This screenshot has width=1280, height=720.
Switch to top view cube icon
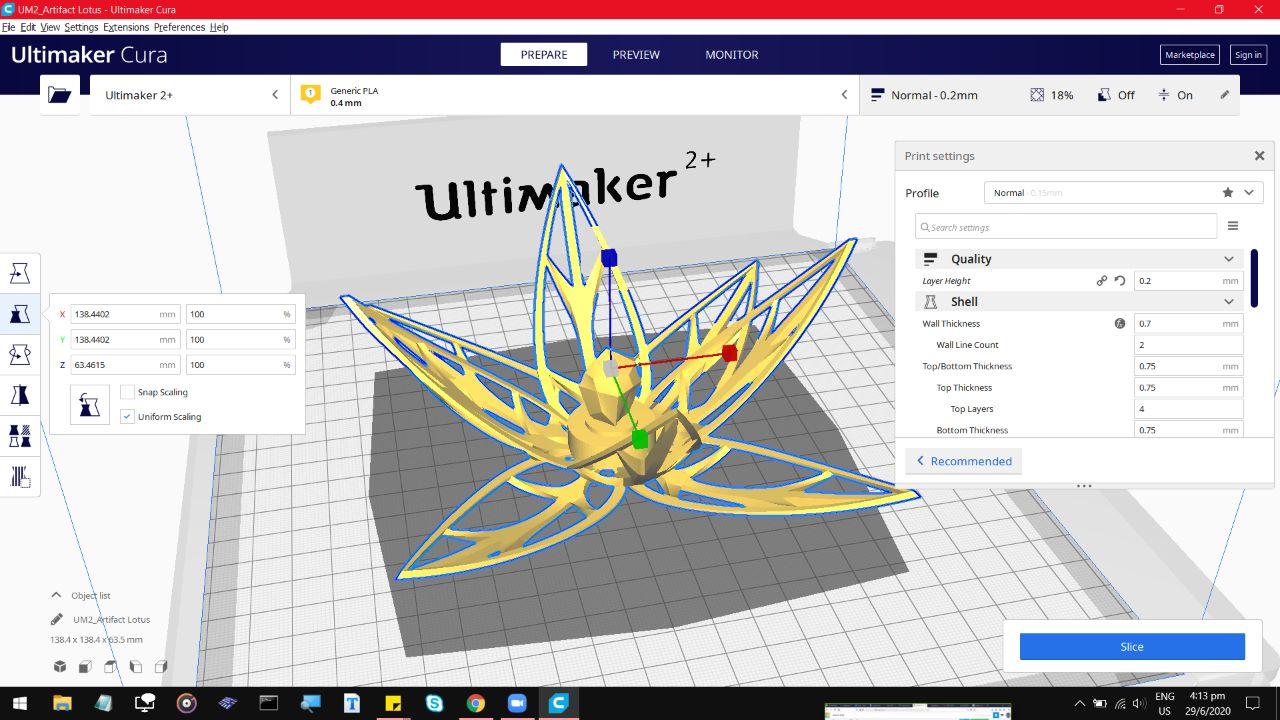tap(110, 667)
